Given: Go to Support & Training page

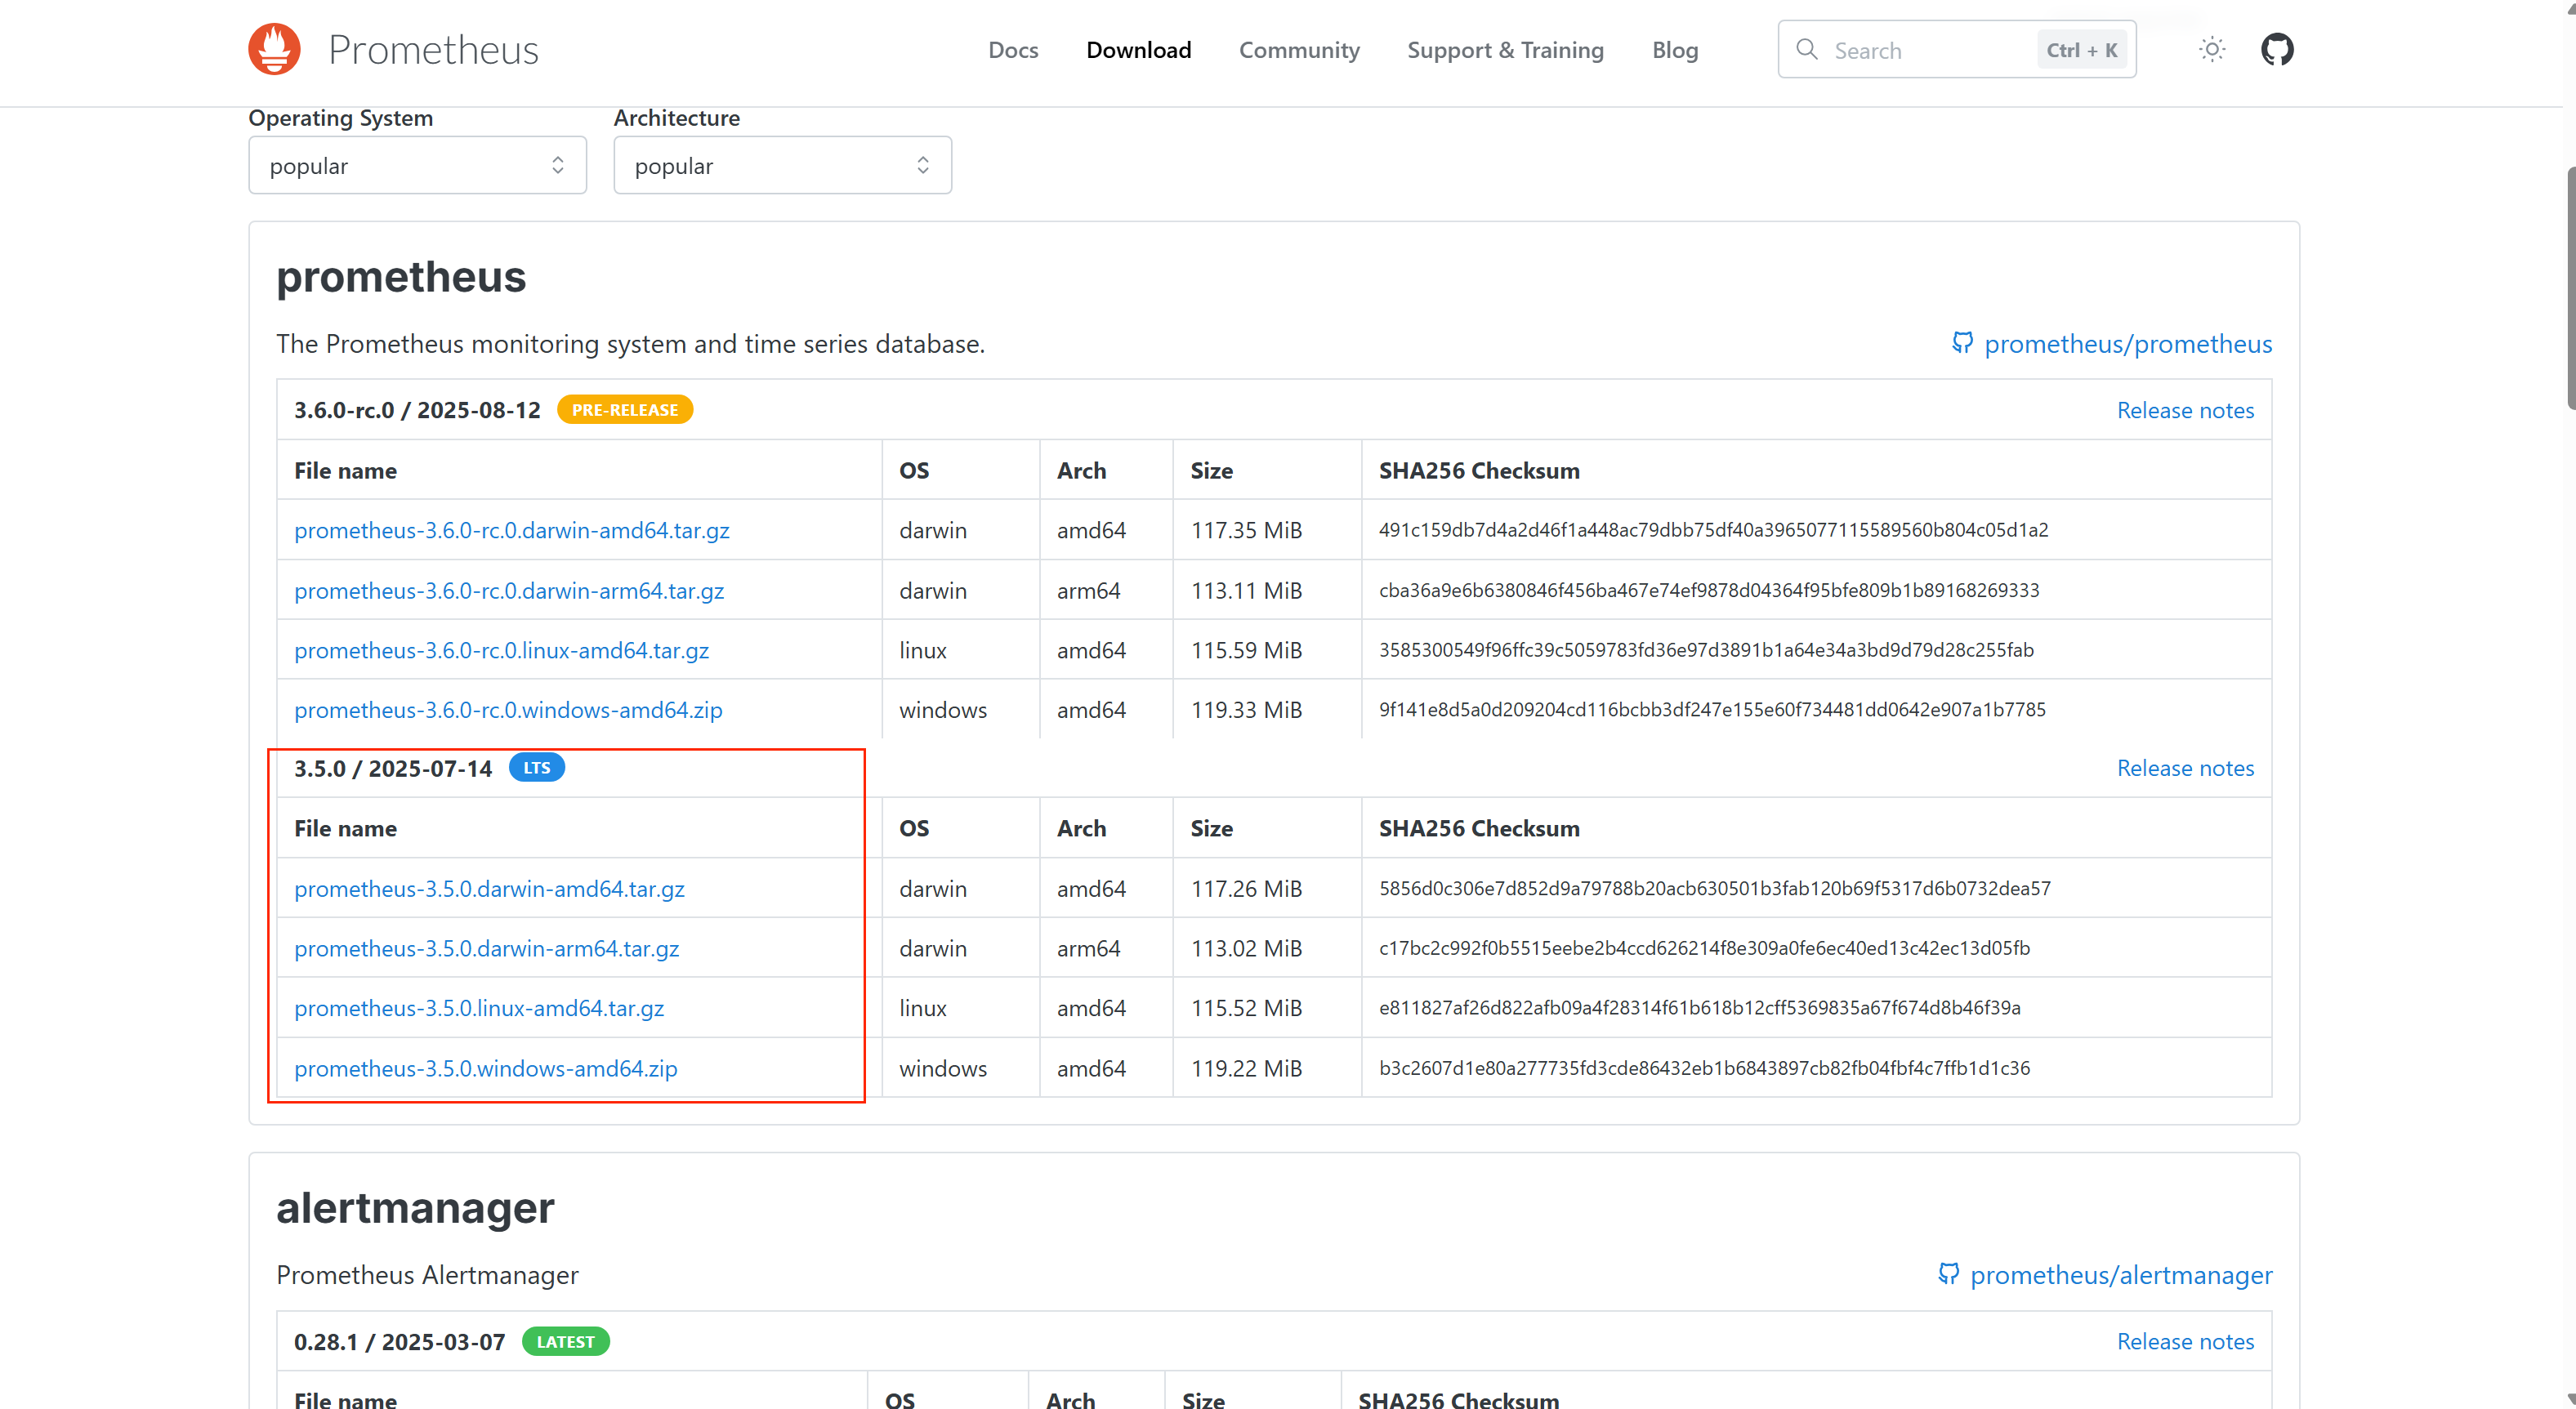Looking at the screenshot, I should coord(1504,50).
